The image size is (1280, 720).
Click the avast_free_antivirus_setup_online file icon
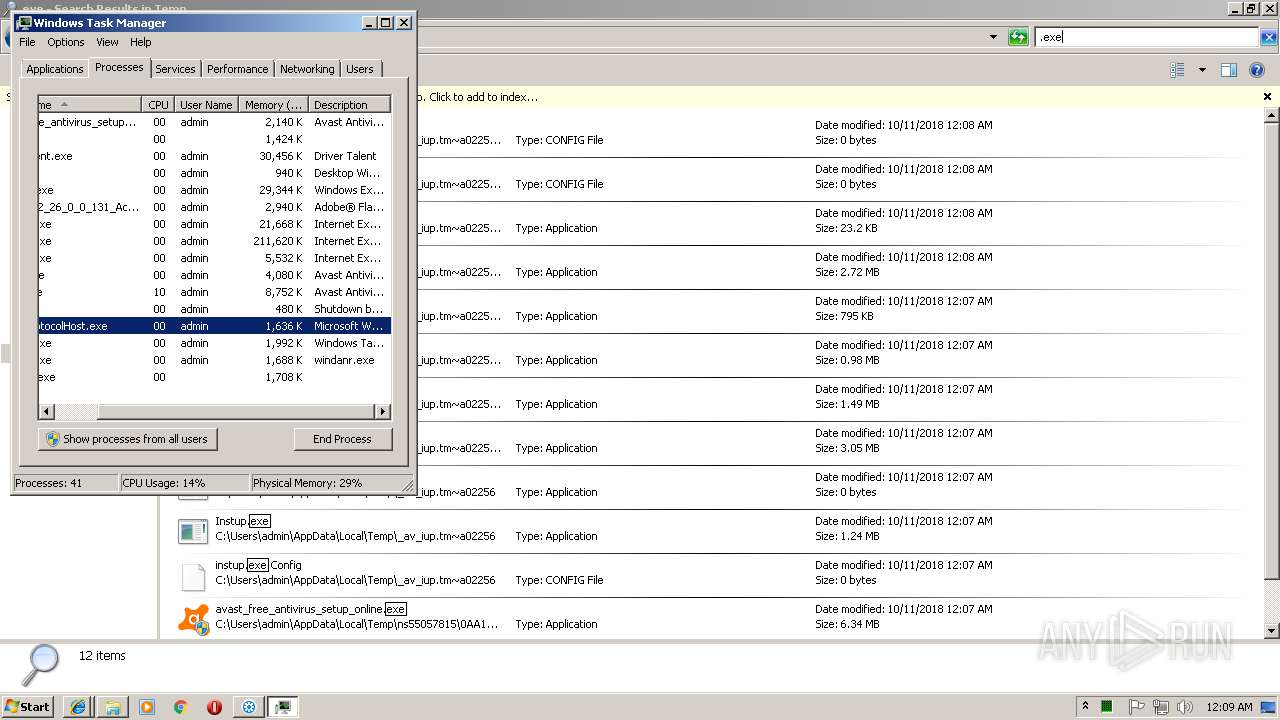point(193,619)
